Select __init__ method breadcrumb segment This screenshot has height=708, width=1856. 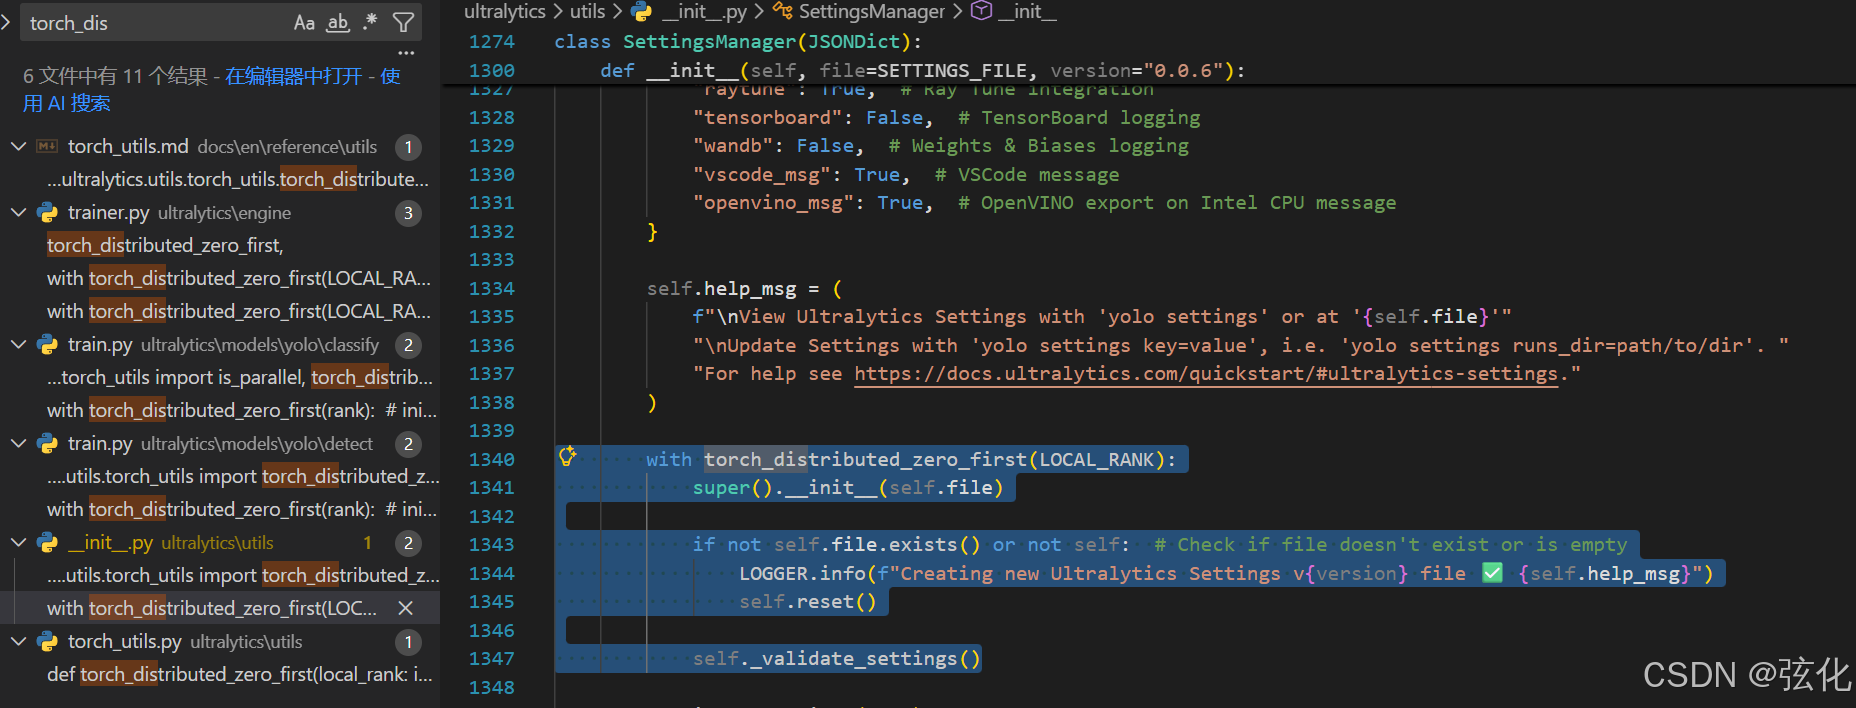click(x=1027, y=11)
